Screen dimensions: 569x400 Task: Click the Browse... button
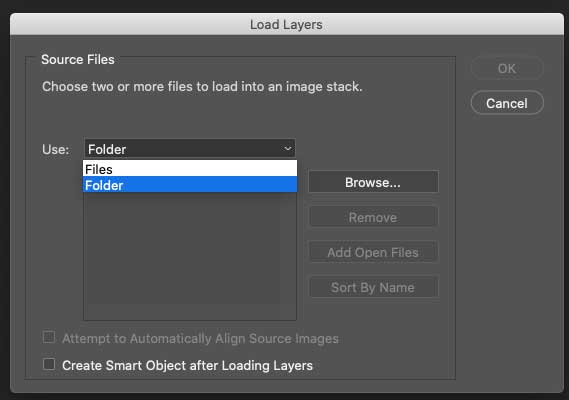tap(373, 182)
